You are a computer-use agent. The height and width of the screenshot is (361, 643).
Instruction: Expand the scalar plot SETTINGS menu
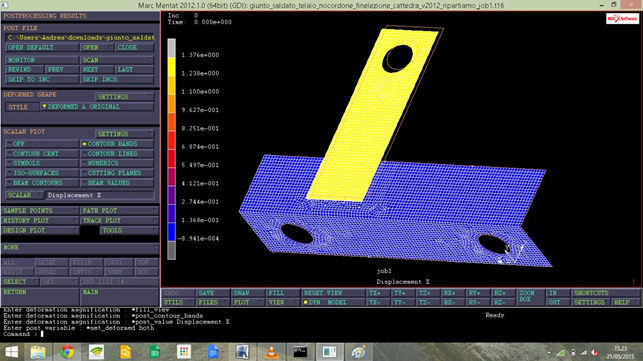click(x=124, y=134)
